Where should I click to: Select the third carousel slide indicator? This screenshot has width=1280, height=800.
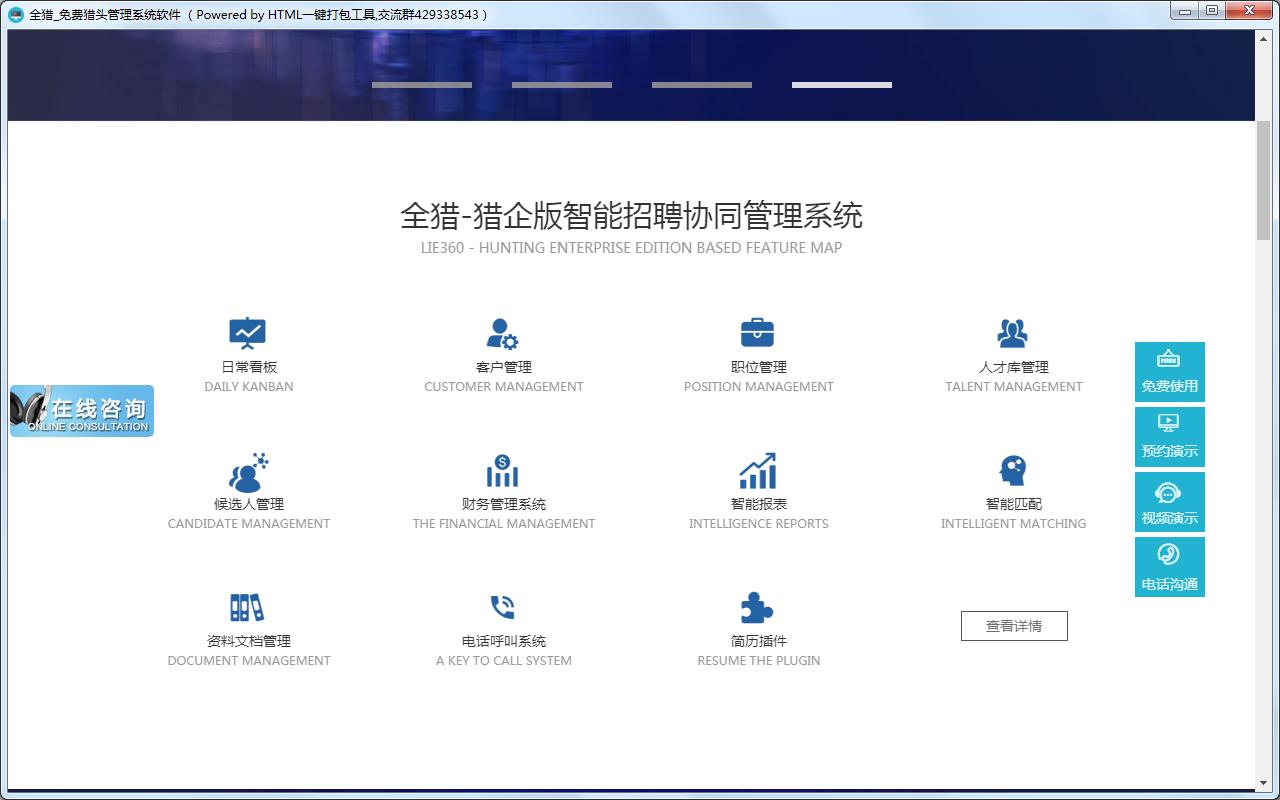pos(702,85)
